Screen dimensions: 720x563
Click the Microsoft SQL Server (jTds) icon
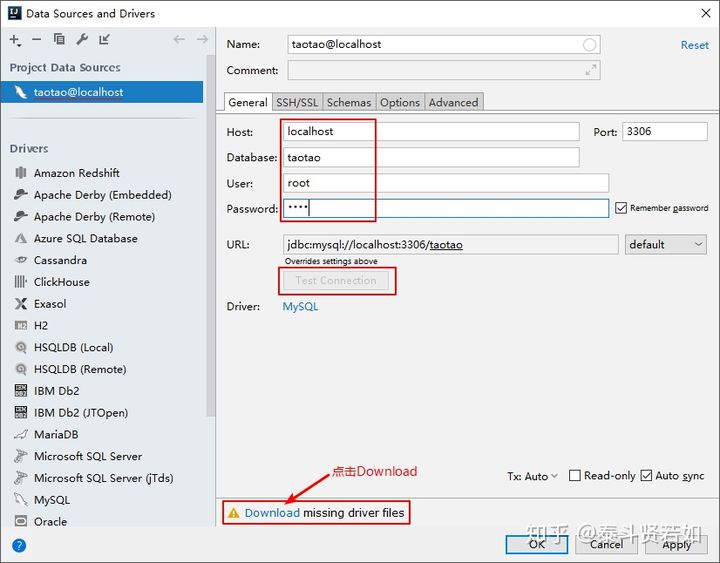[x=21, y=478]
